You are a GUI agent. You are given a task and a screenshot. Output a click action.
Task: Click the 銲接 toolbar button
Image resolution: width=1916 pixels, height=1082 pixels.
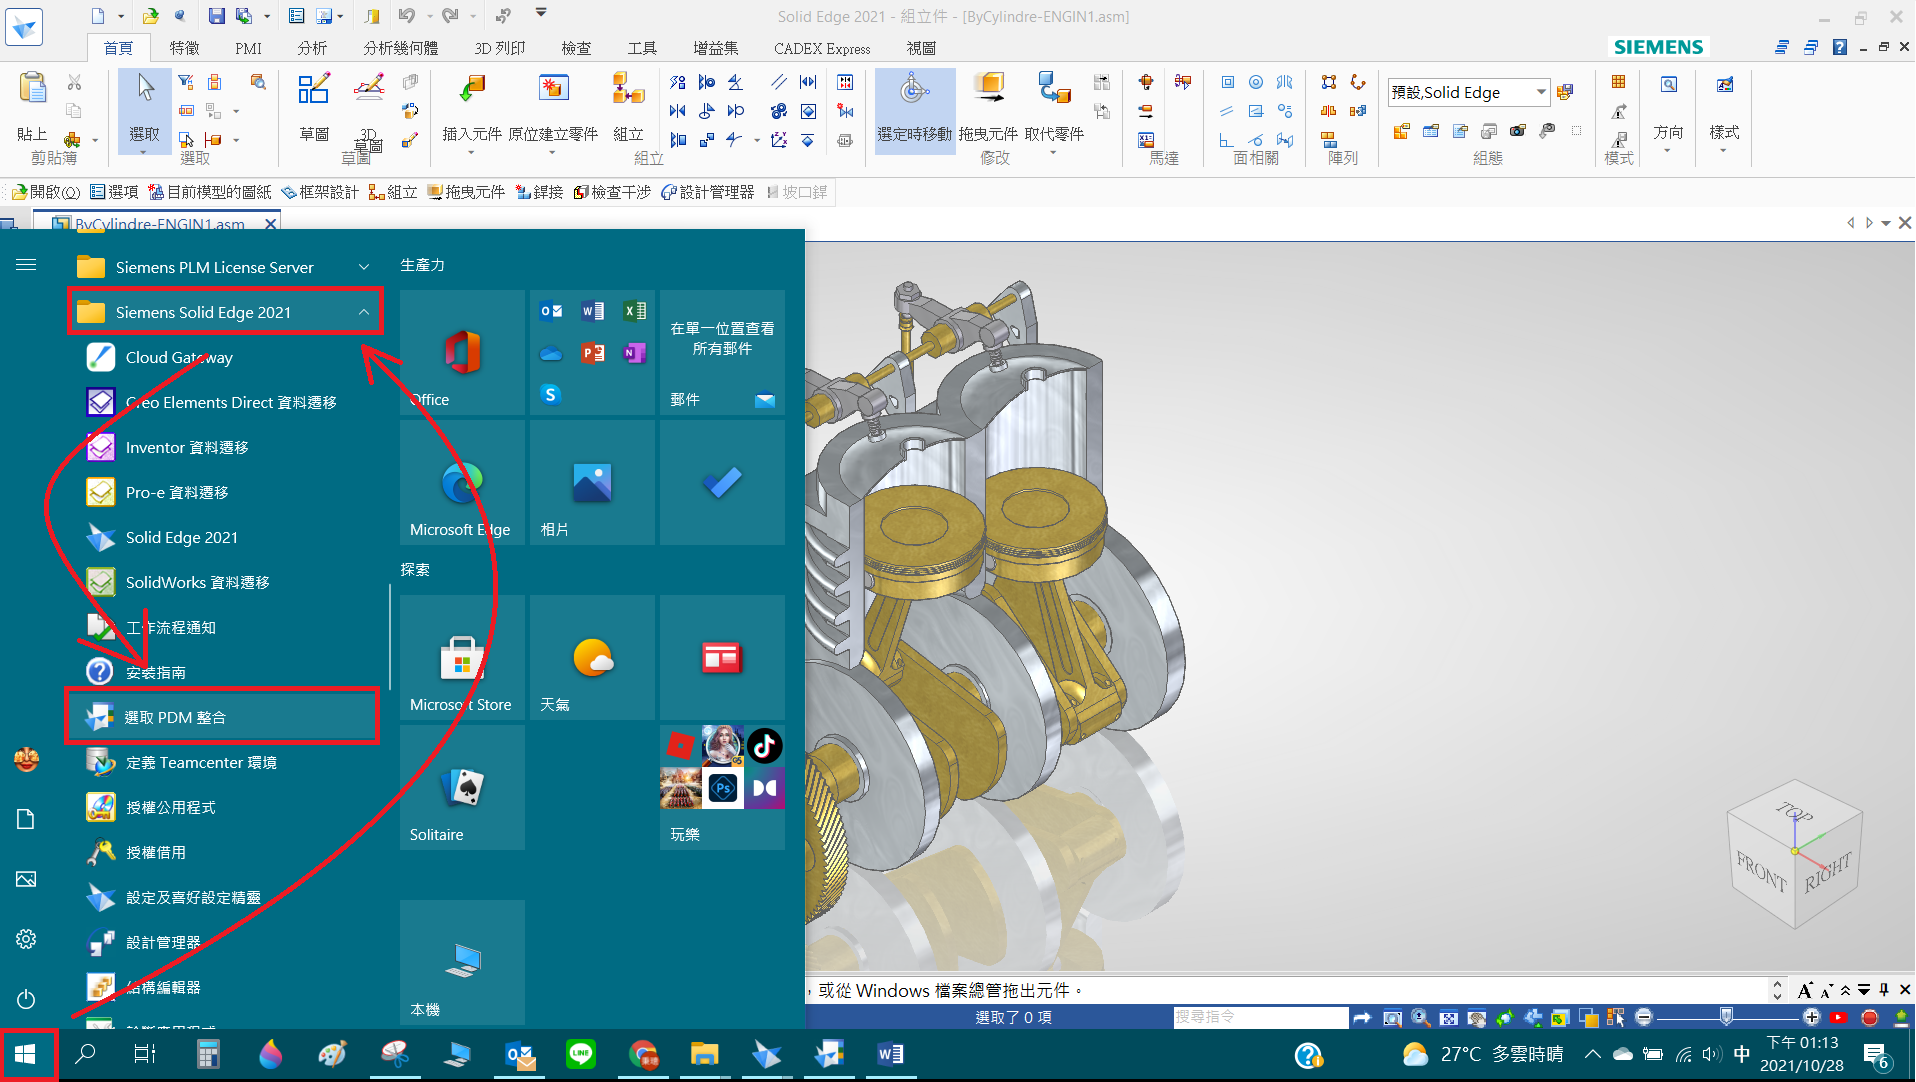click(x=540, y=192)
